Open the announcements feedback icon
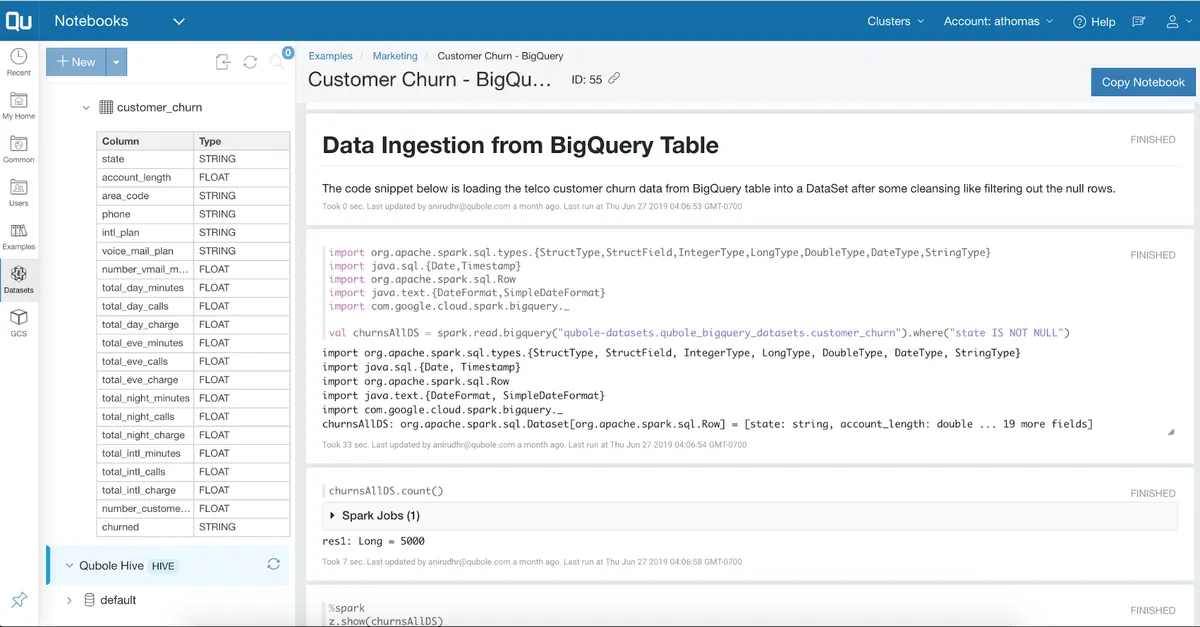Screen dimensions: 1200x627 (x=1138, y=21)
